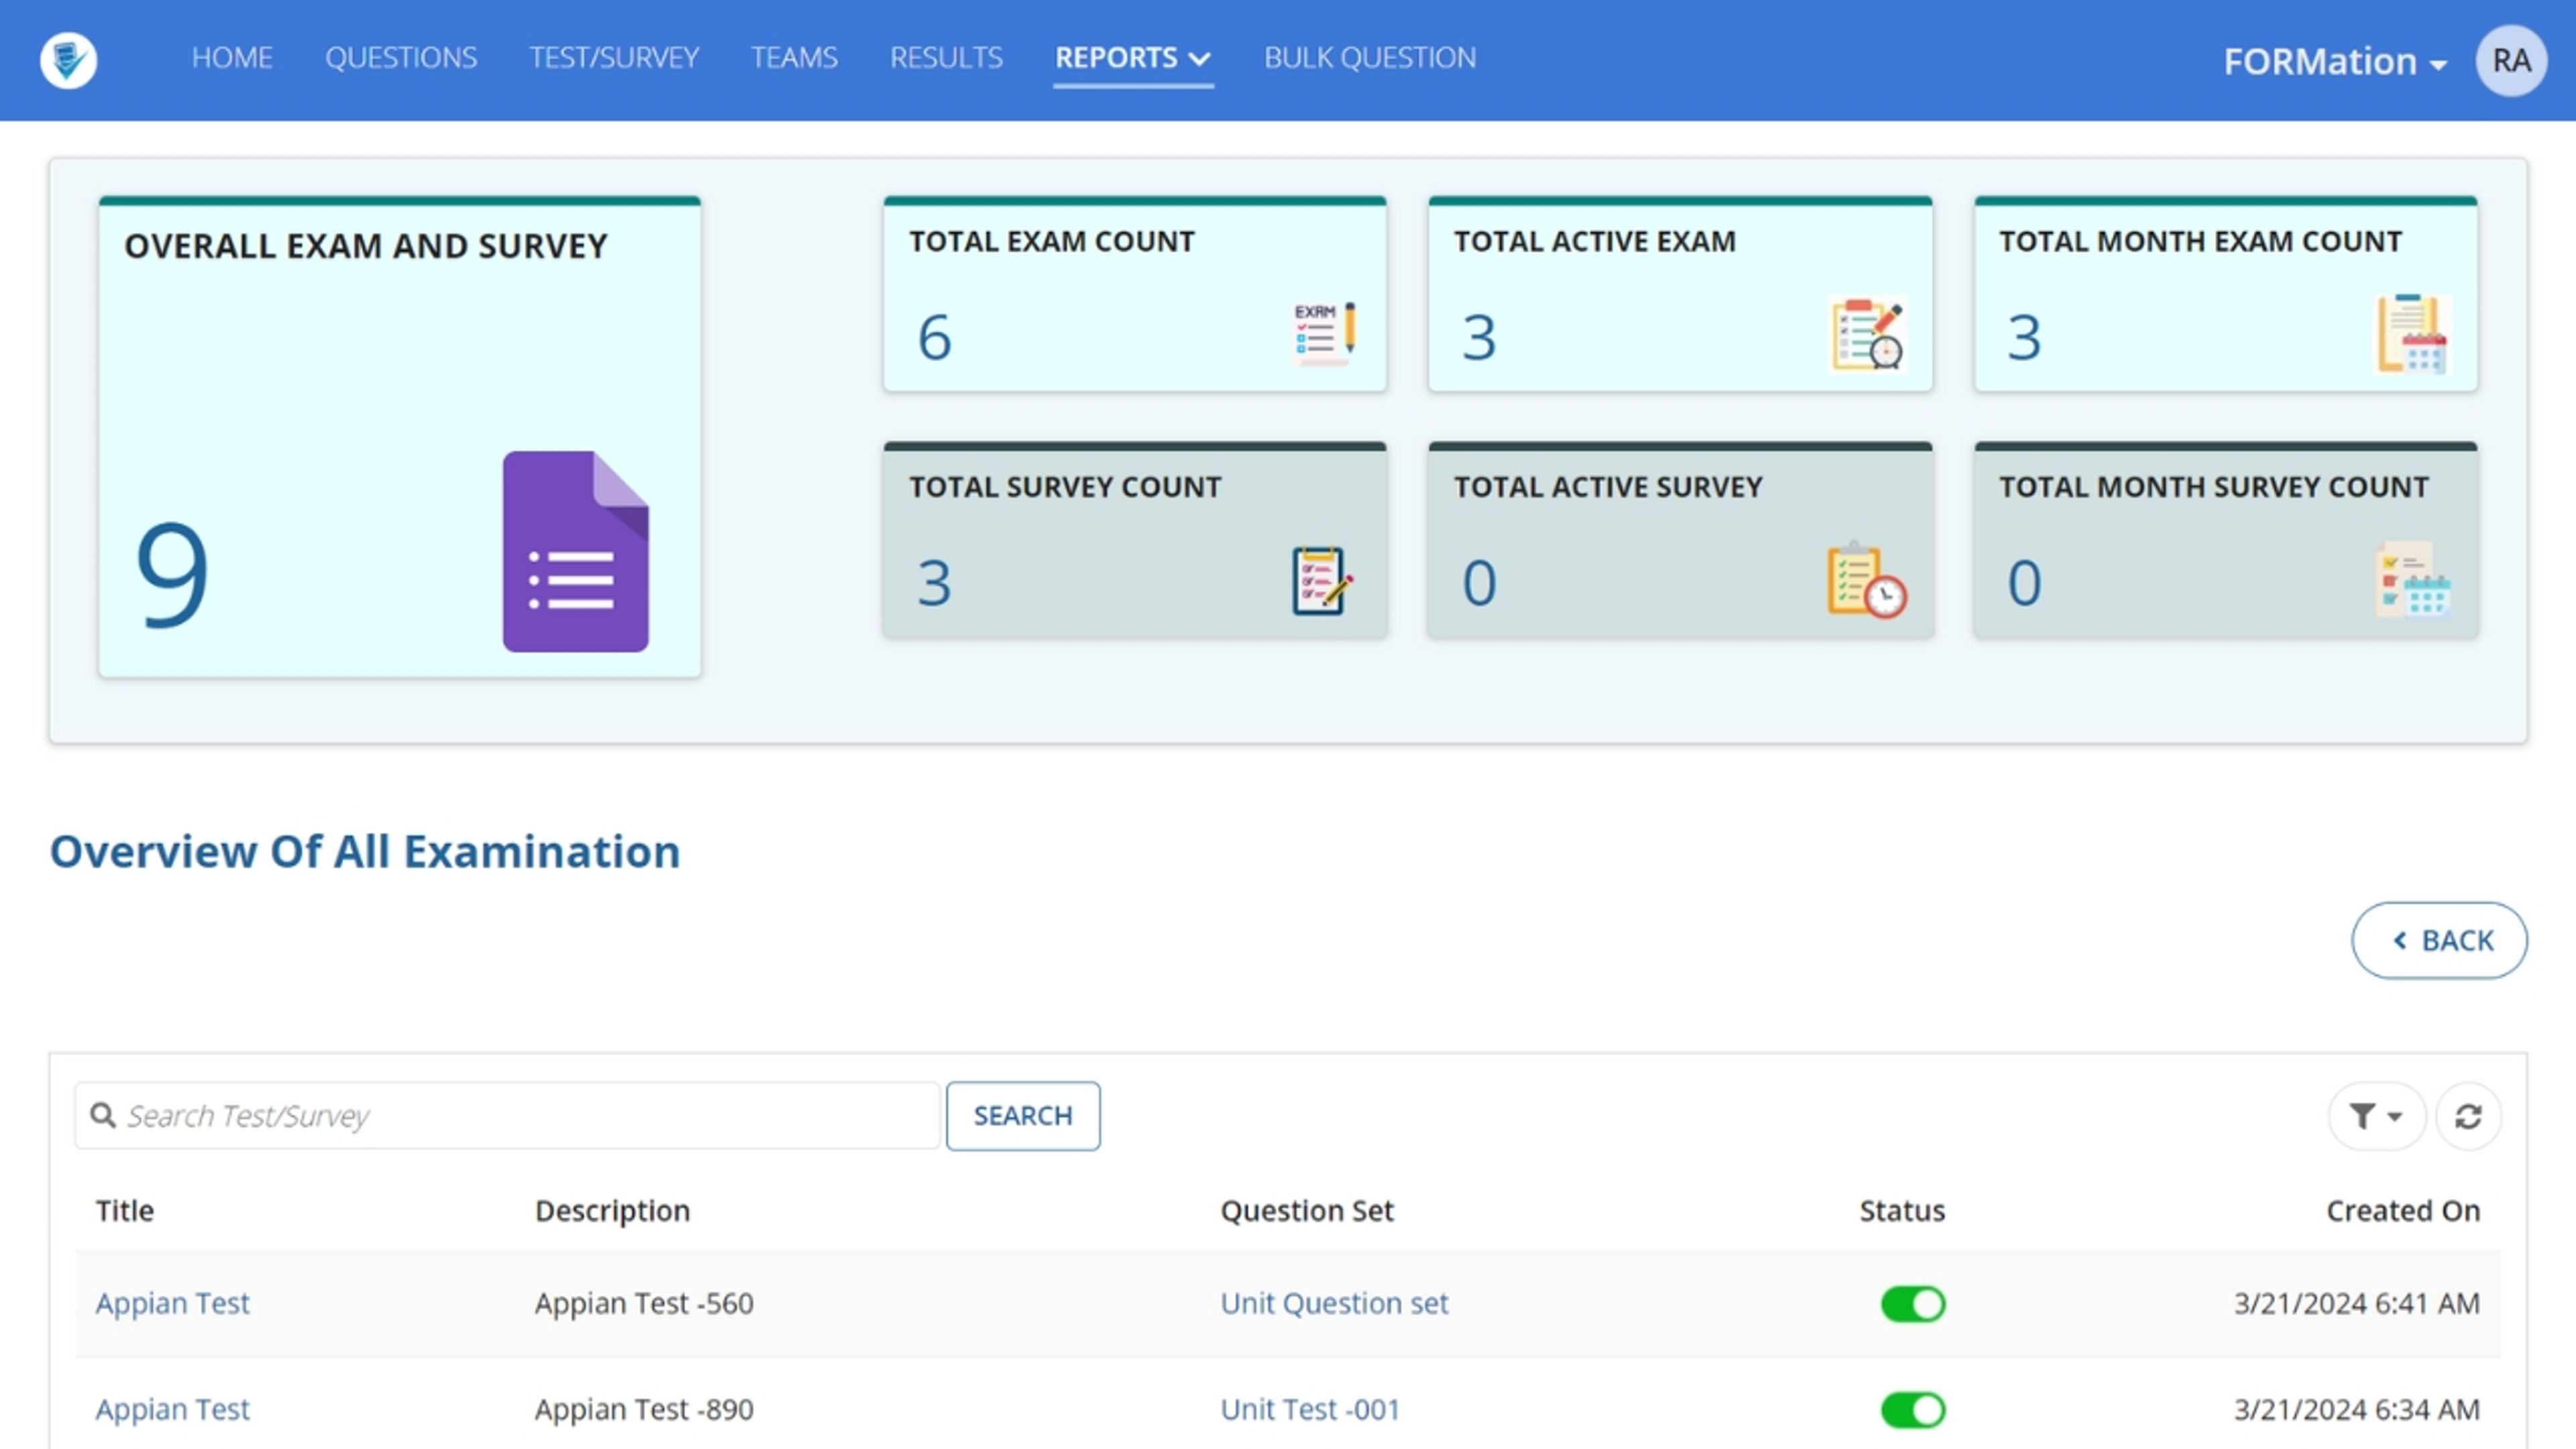
Task: Focus the Search Test/Survey input field
Action: [508, 1116]
